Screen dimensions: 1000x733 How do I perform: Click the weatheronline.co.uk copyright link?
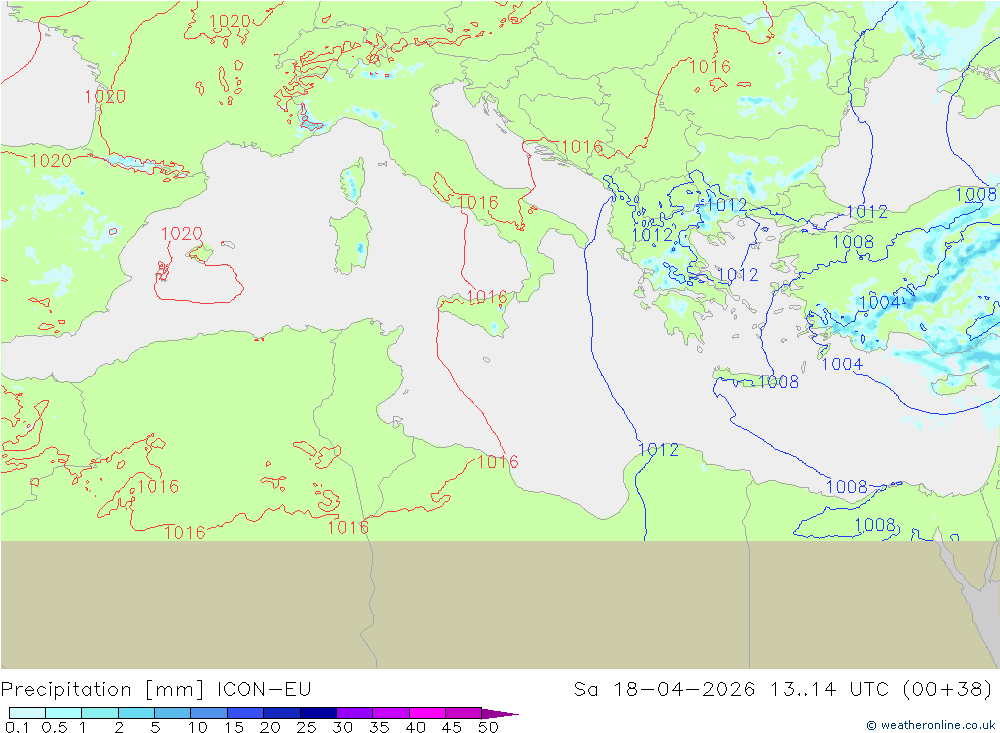coord(930,725)
